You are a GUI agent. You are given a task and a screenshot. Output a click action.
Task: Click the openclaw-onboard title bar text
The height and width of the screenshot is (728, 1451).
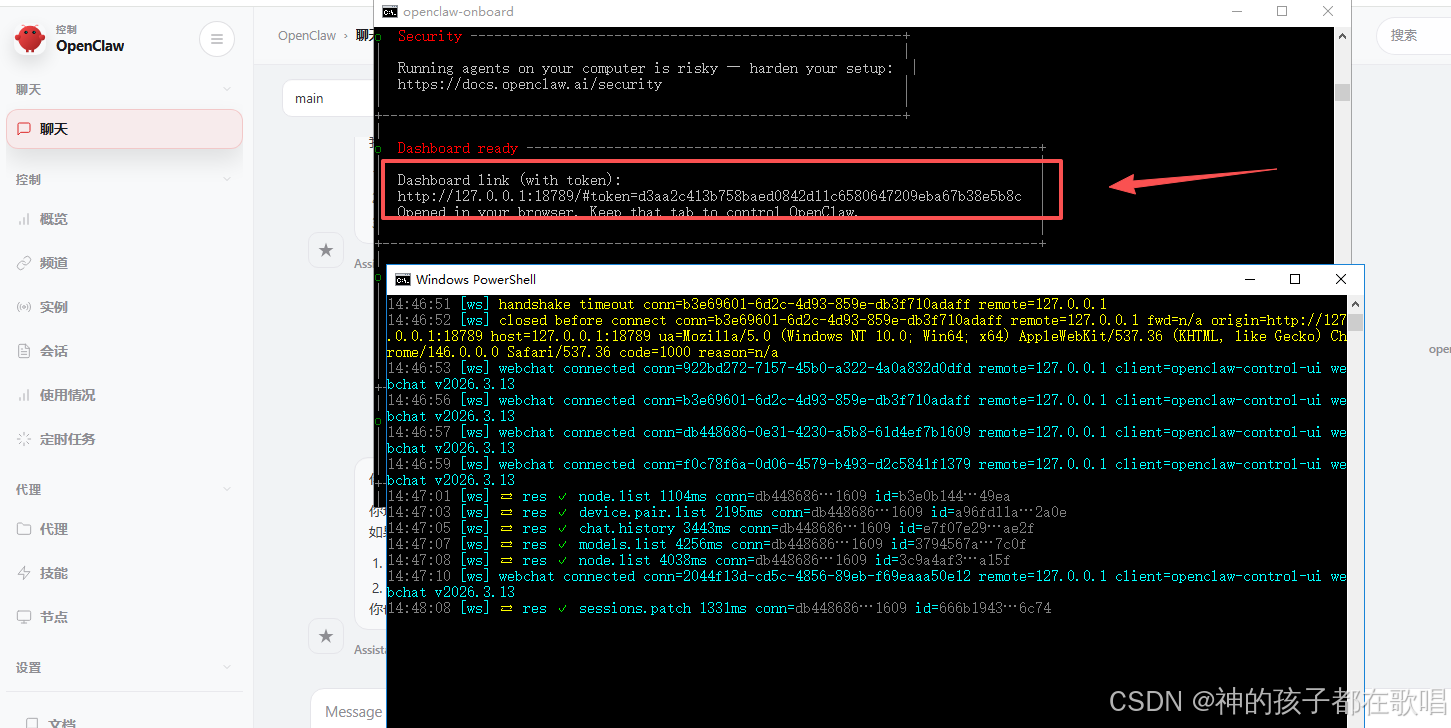[x=458, y=12]
